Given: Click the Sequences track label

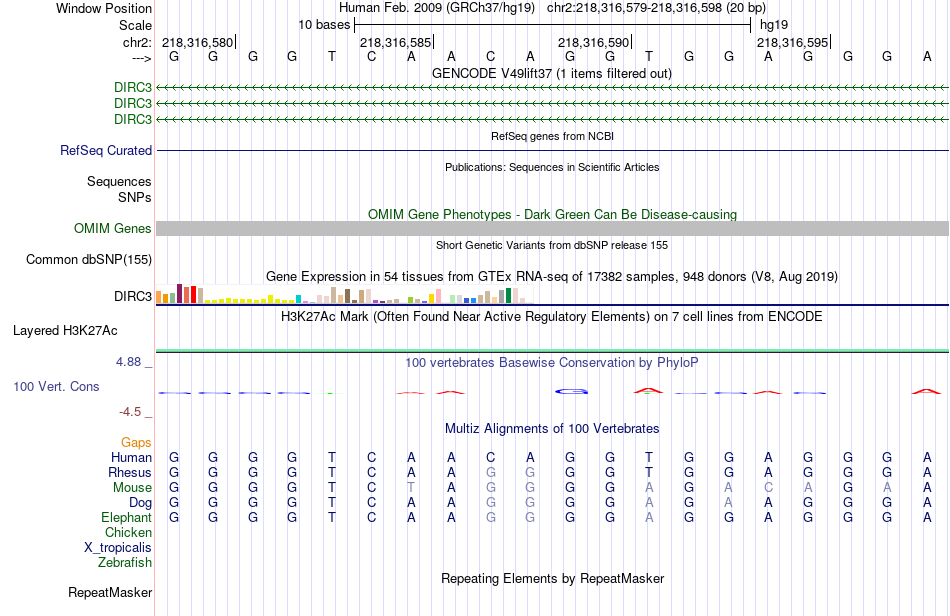Looking at the screenshot, I should coord(119,181).
